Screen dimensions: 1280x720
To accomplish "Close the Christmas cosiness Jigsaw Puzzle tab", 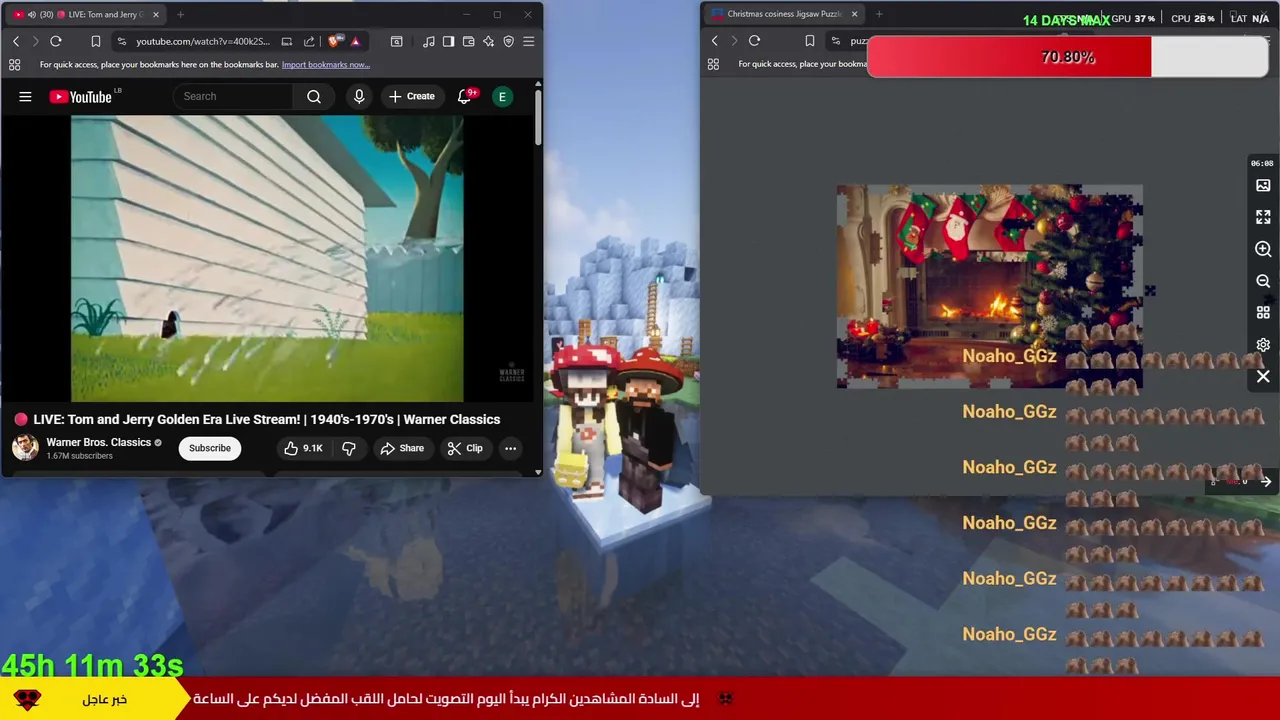I will pos(855,14).
